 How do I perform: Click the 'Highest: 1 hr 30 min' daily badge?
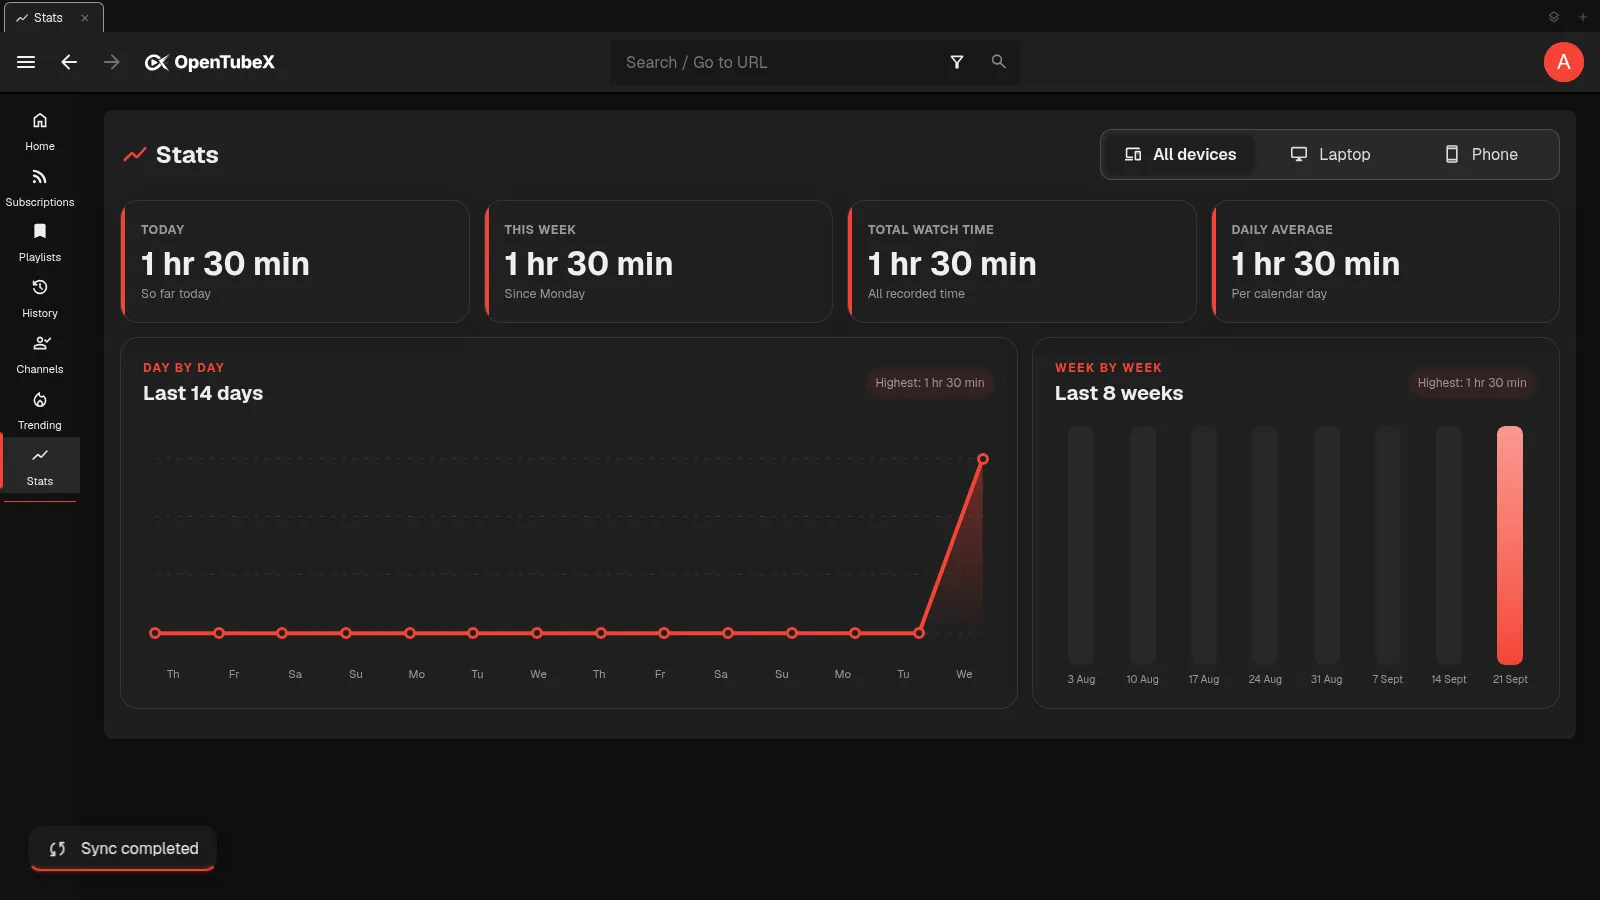click(930, 383)
